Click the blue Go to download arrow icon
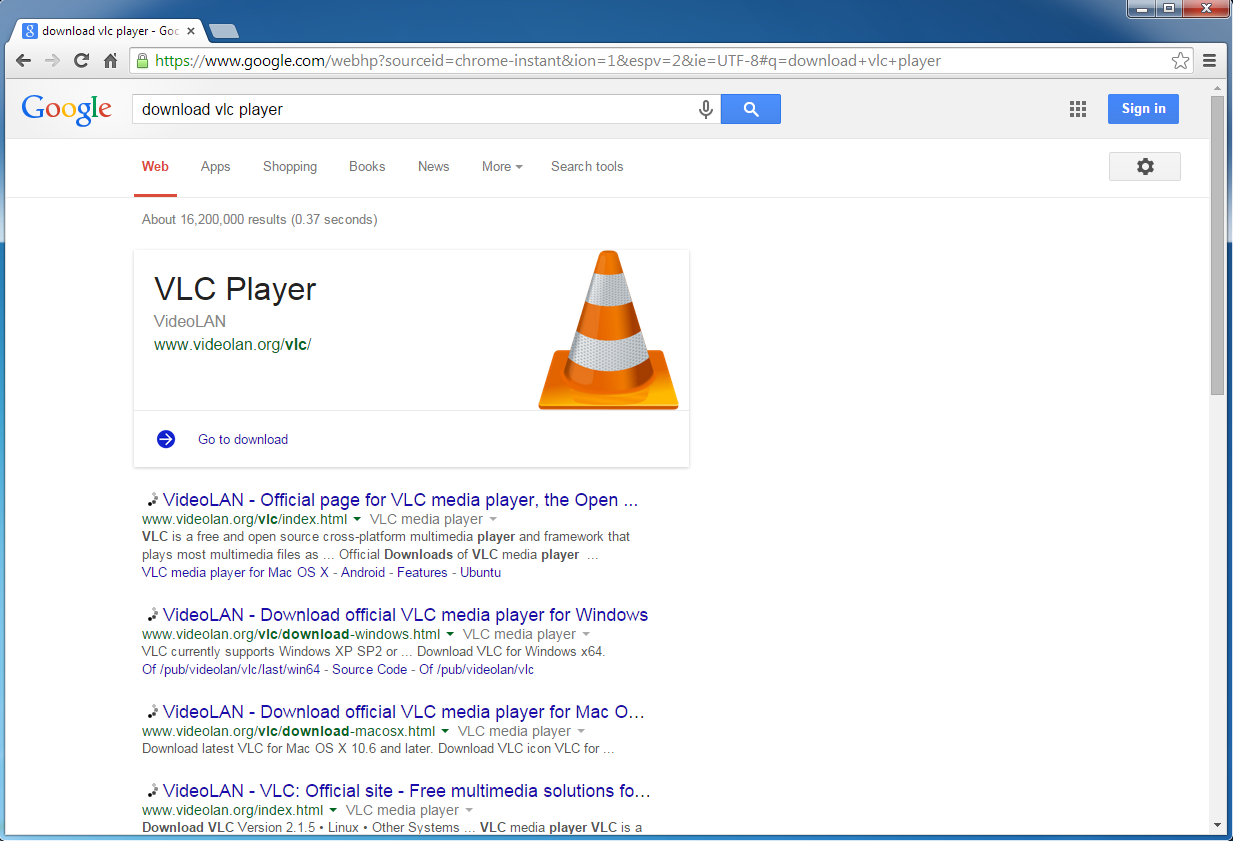 tap(166, 439)
